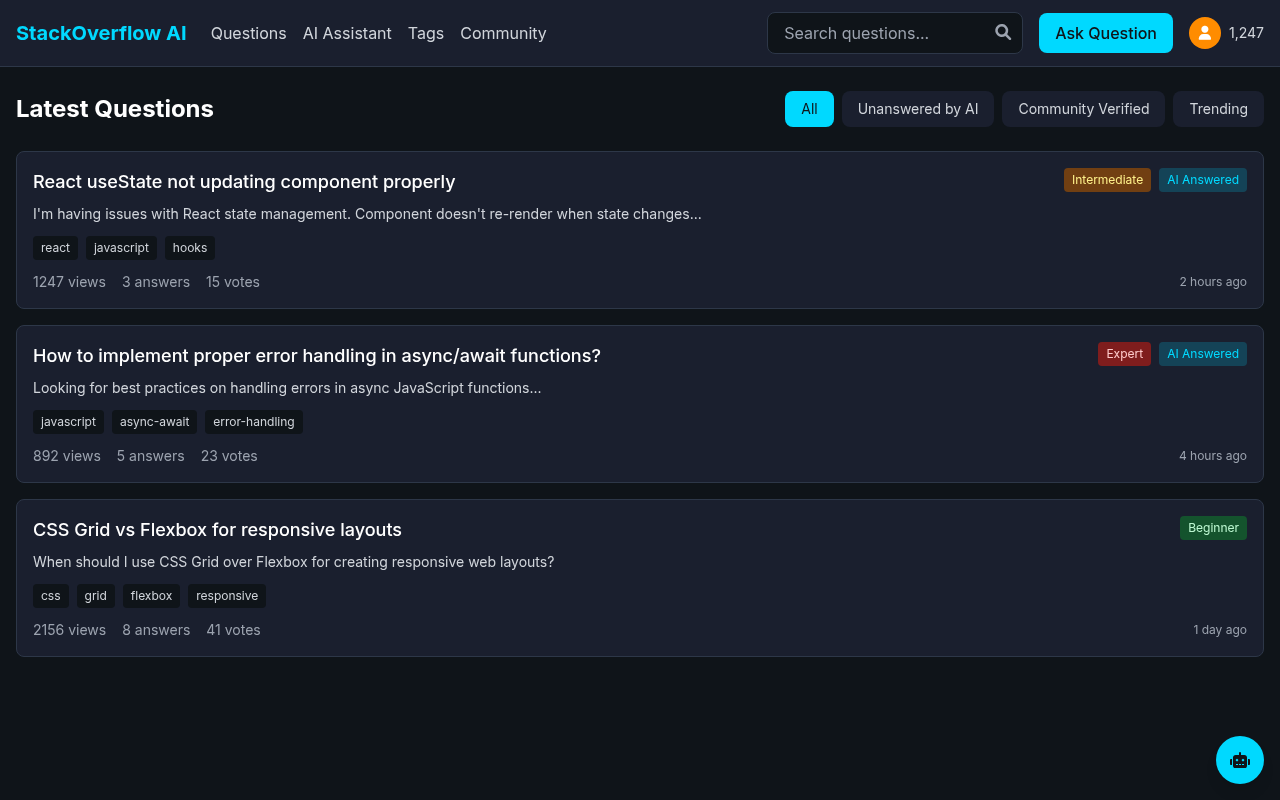Select the All filter pill
This screenshot has width=1280, height=800.
(x=809, y=108)
